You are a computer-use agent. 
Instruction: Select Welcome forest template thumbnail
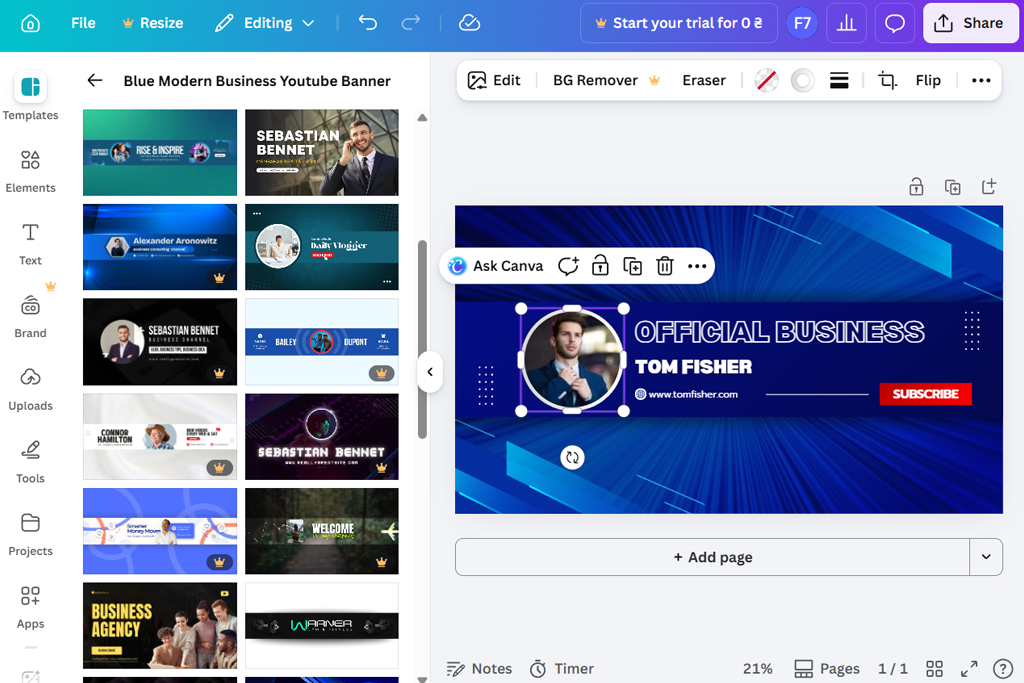coord(321,531)
